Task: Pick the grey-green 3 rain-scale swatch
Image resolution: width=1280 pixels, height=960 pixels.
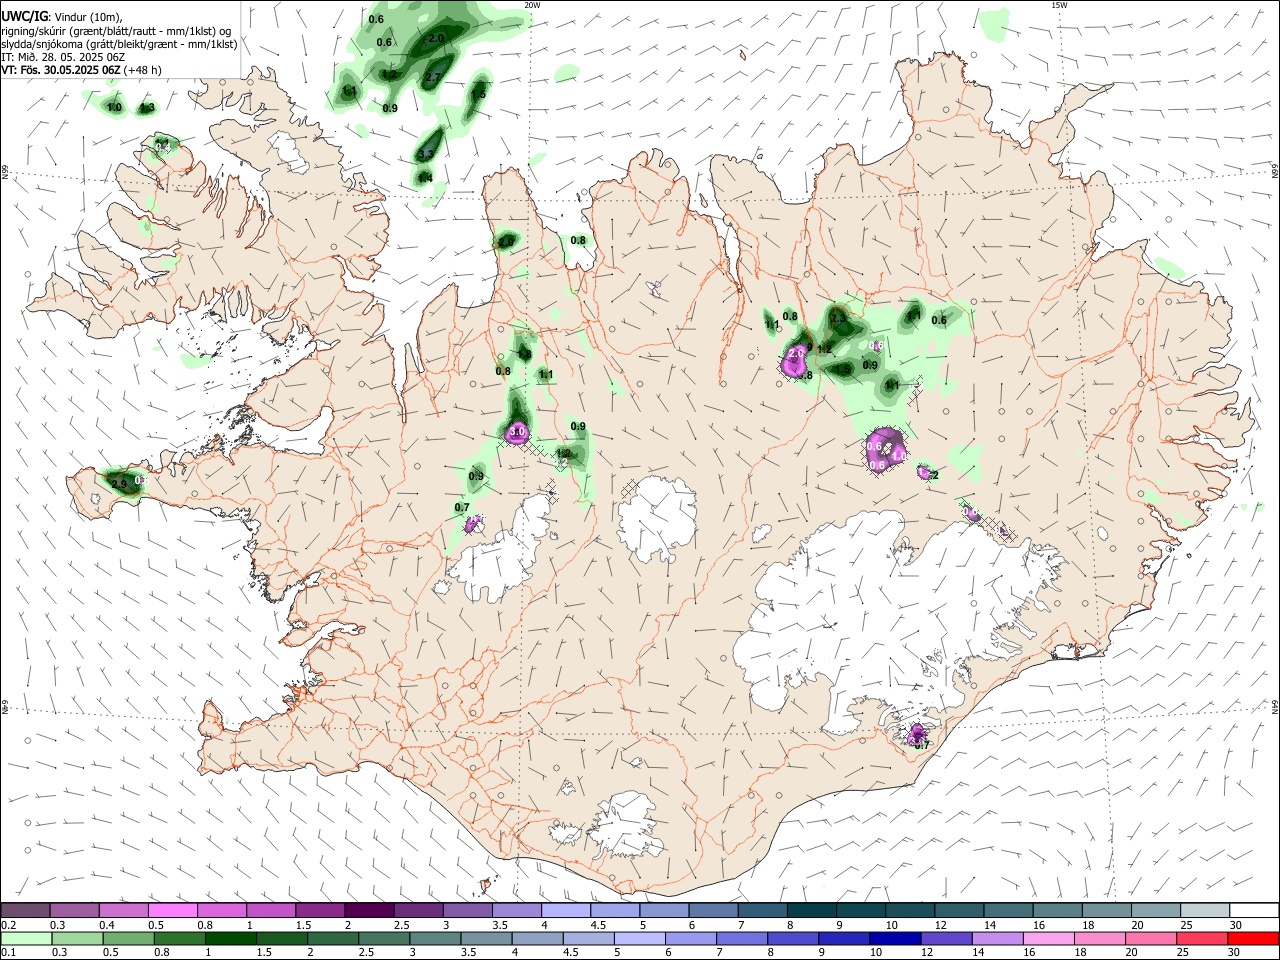Action: pyautogui.click(x=436, y=939)
